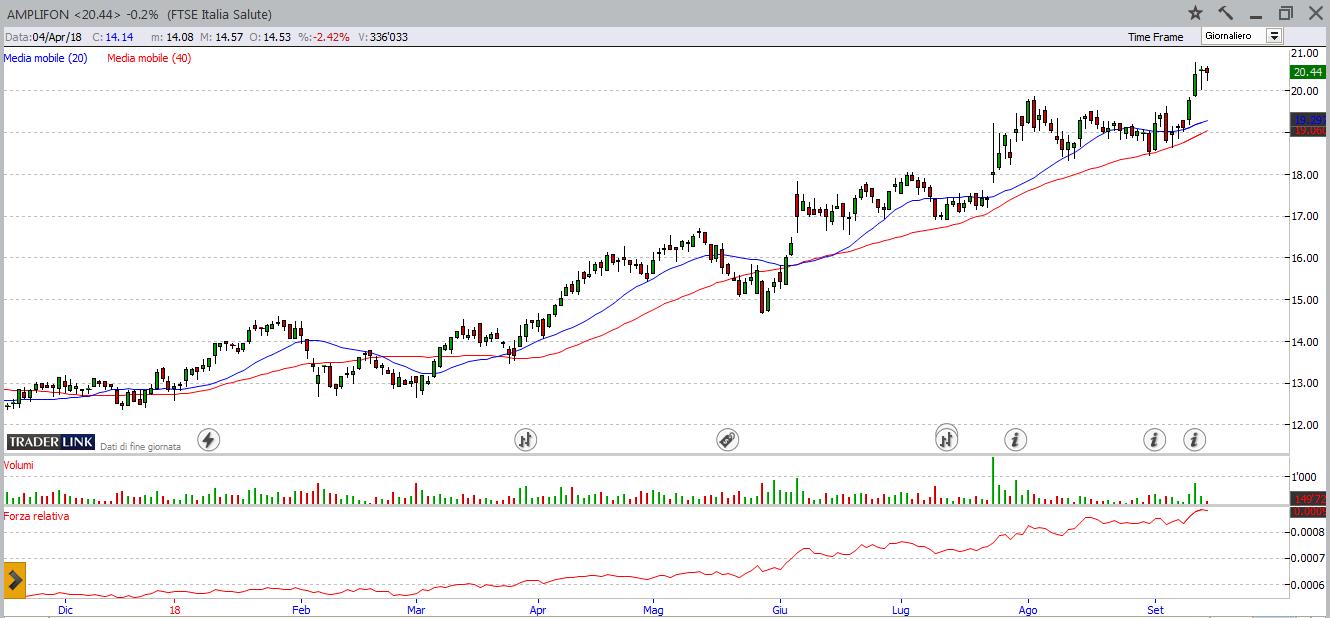The height and width of the screenshot is (618, 1330).
Task: Restore the chart window with the maximize button
Action: [1286, 13]
